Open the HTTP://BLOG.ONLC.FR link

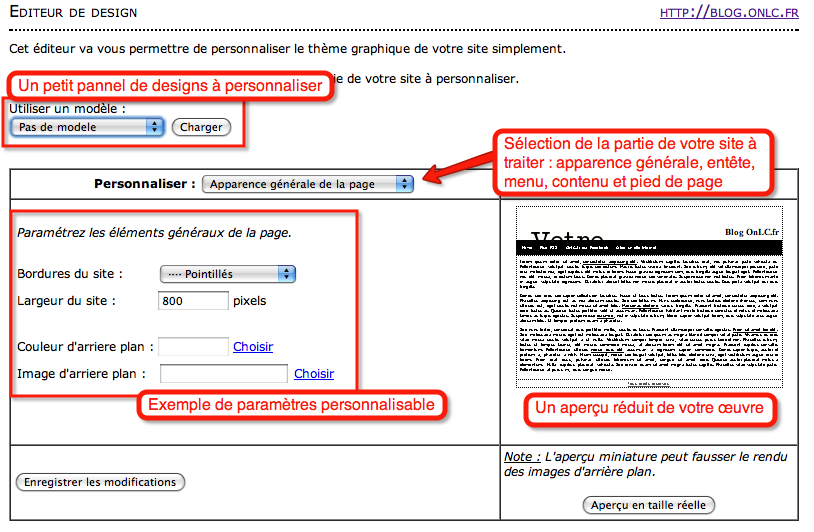click(729, 12)
